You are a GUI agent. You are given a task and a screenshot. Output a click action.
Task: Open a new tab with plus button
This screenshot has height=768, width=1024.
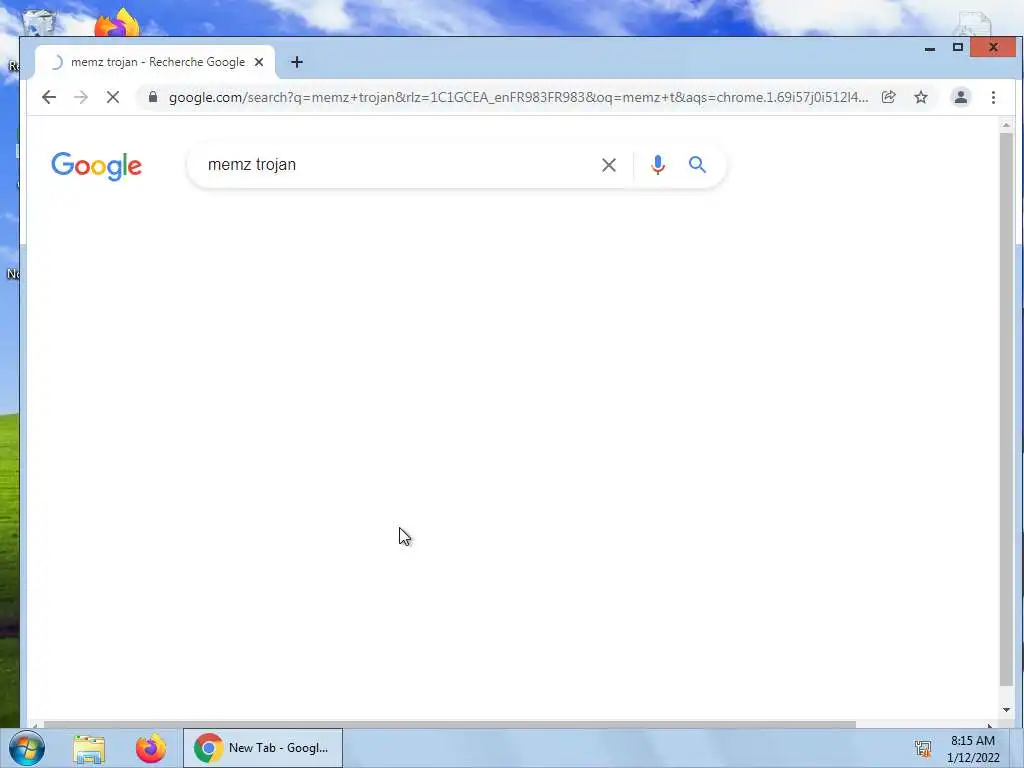click(x=296, y=62)
